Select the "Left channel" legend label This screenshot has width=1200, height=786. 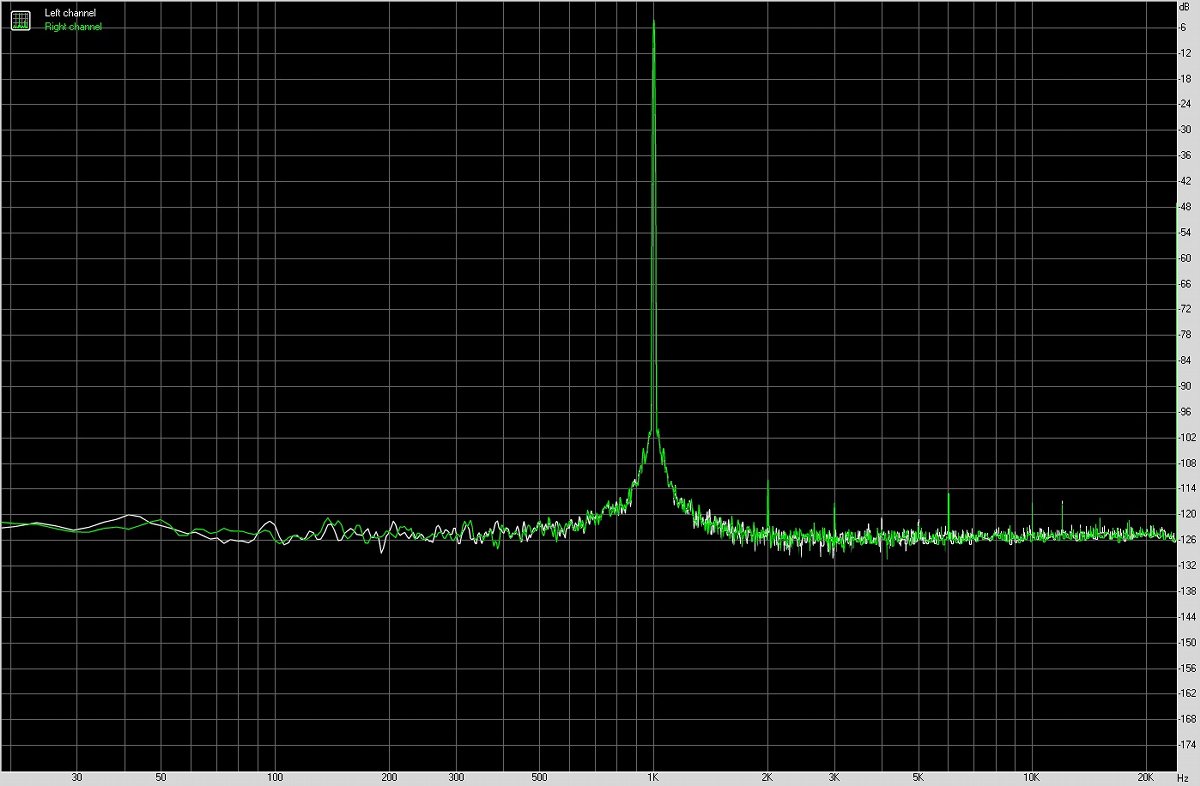[x=69, y=13]
